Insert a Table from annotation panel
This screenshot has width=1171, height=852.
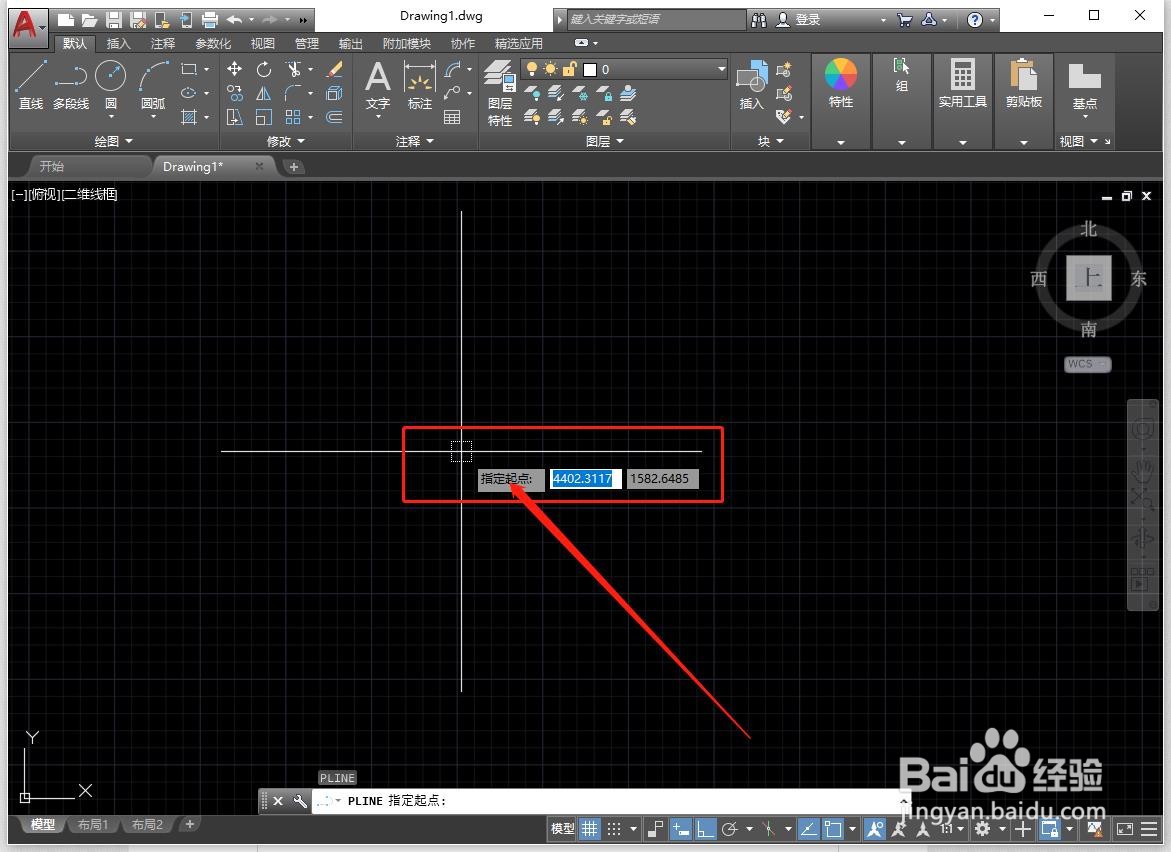(x=452, y=117)
